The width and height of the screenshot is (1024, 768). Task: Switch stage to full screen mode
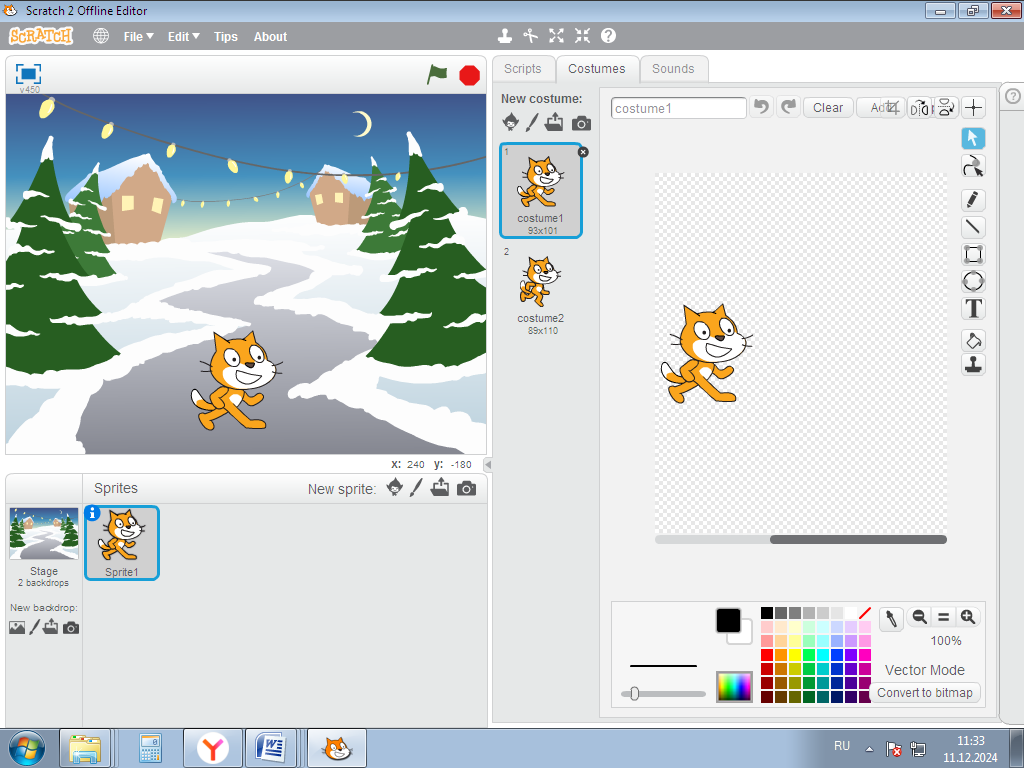pos(28,74)
